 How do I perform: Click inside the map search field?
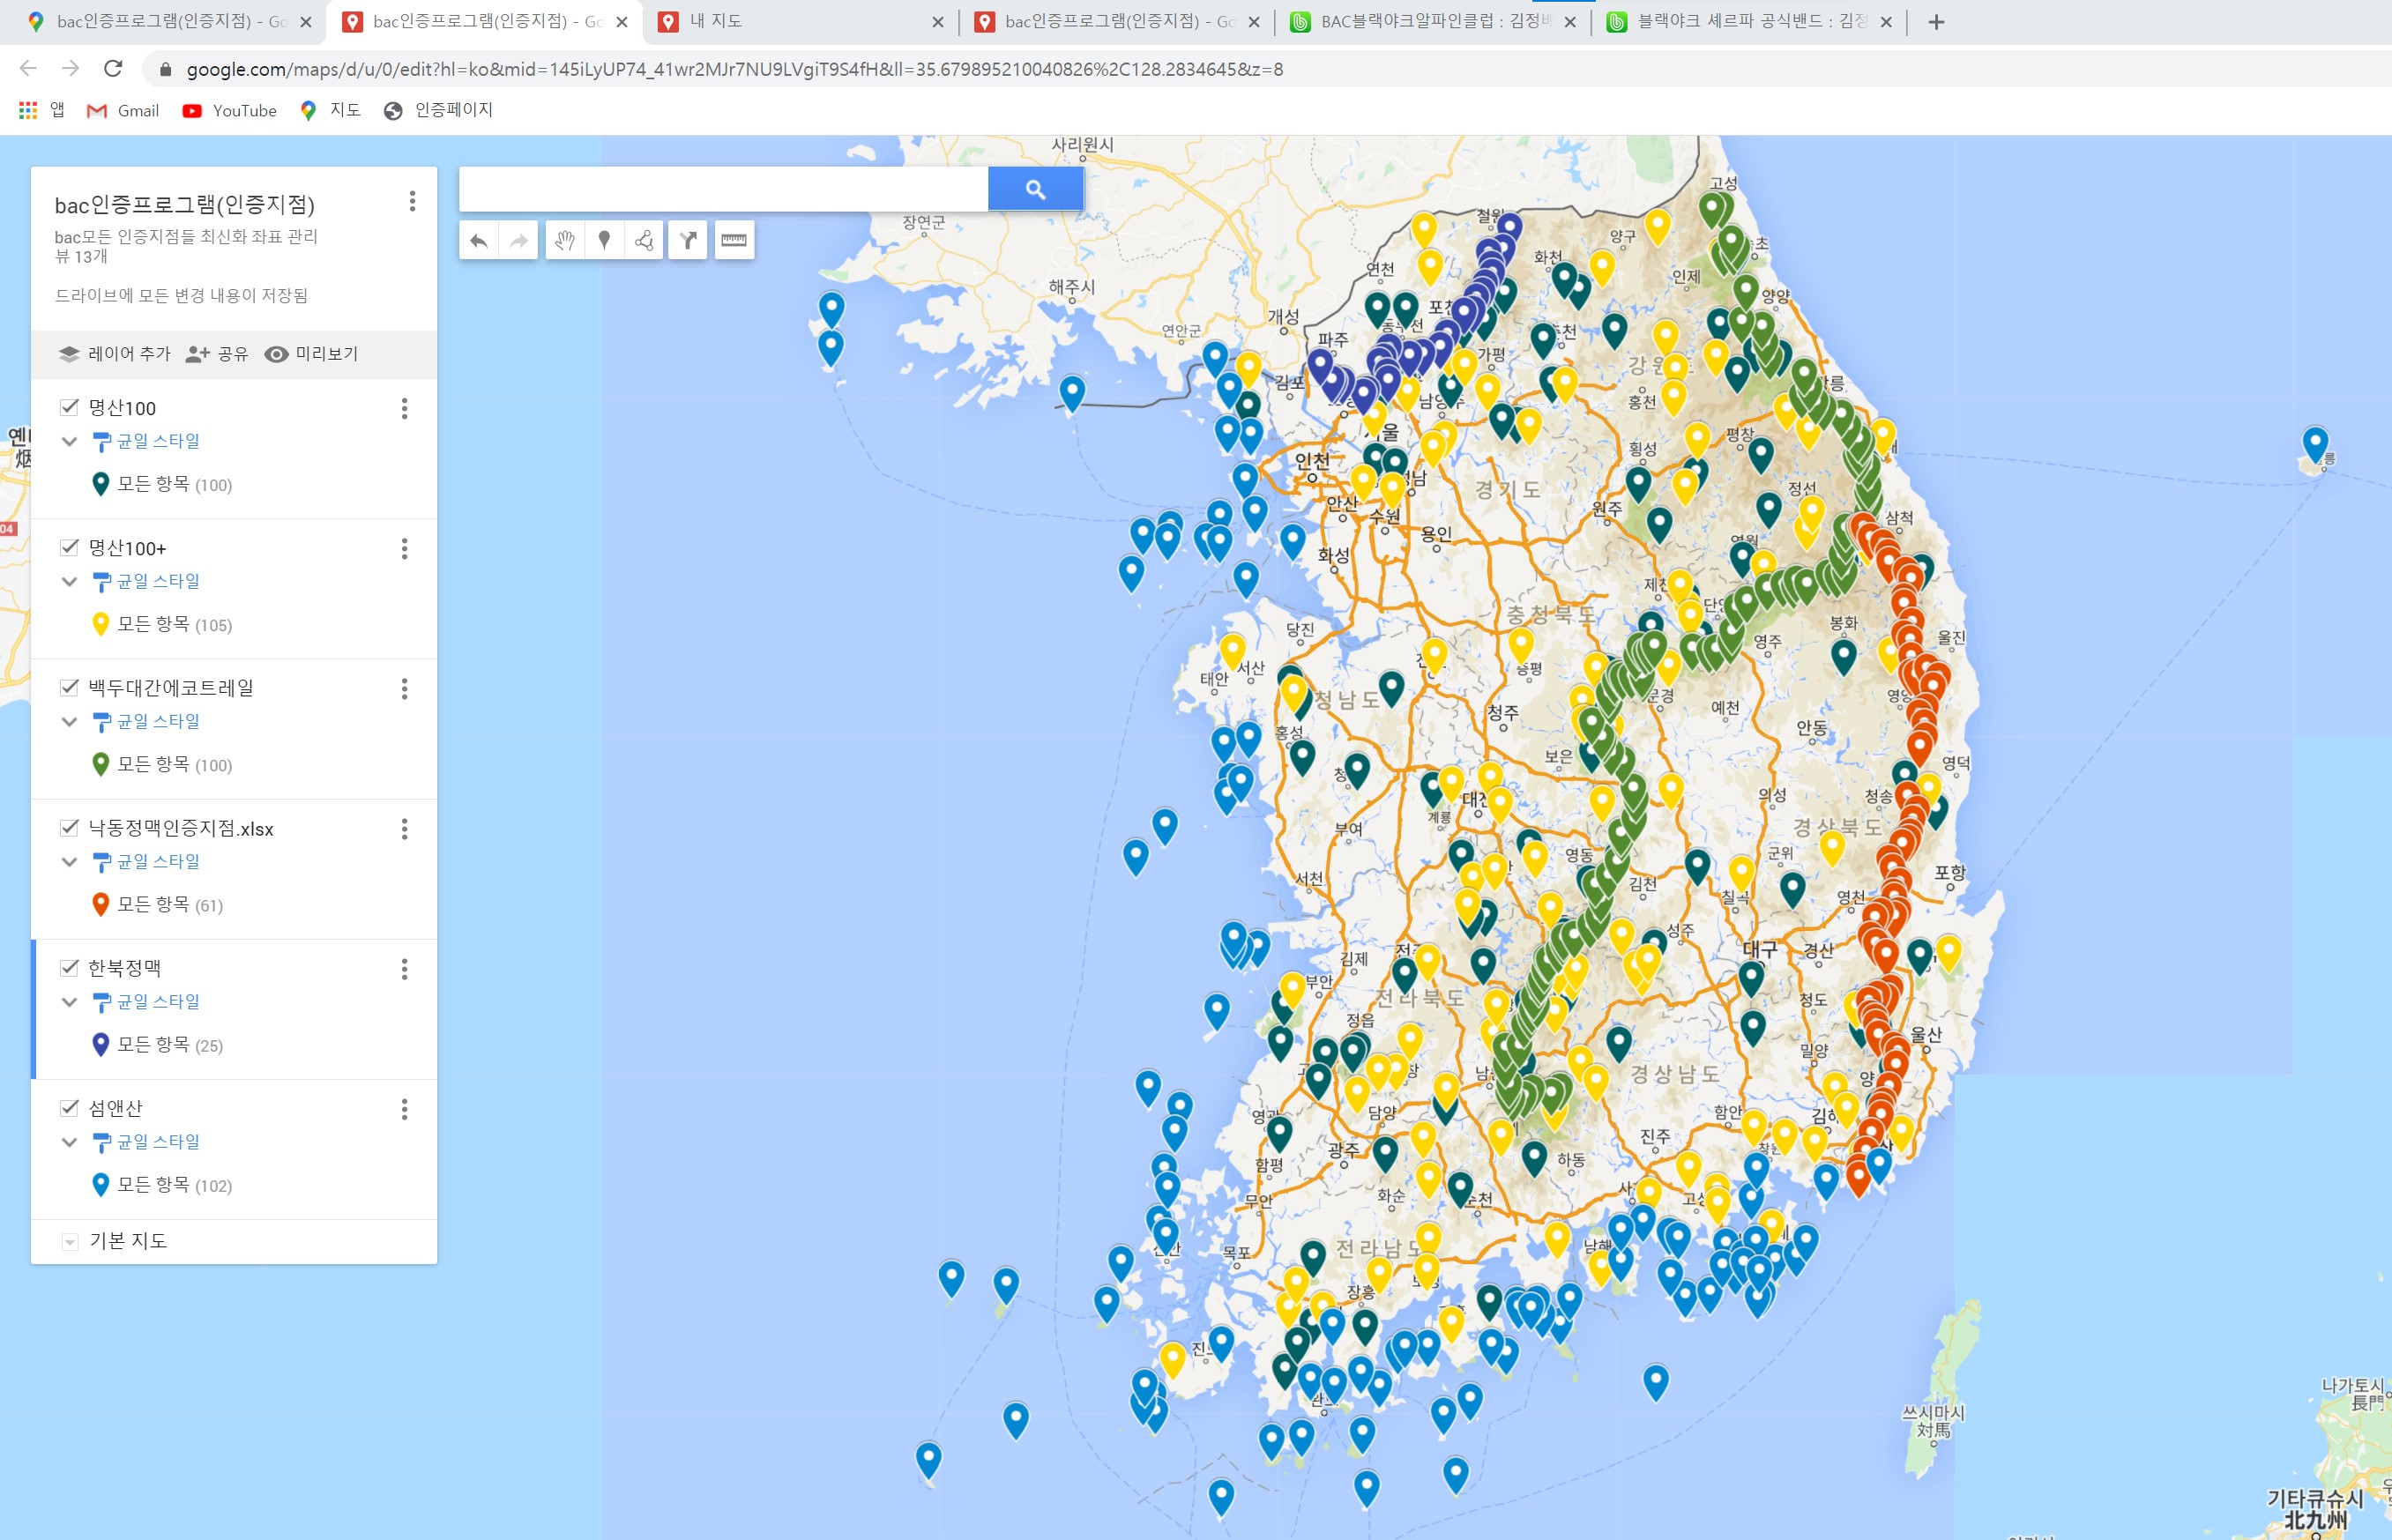tap(722, 189)
